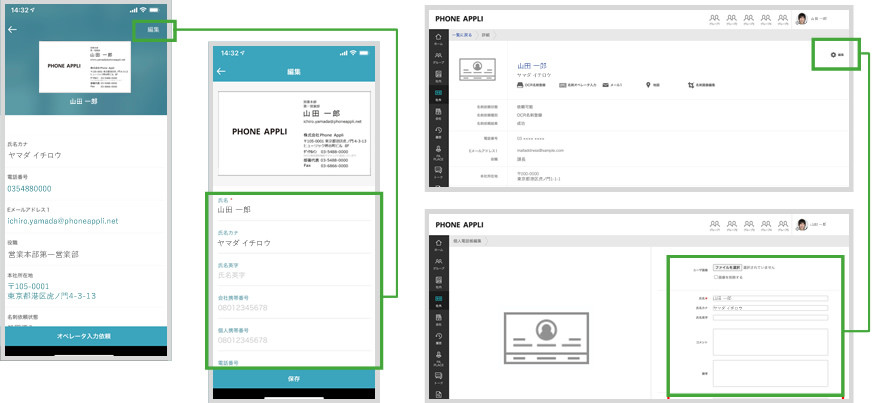Tap the back arrow on phone 編集 screen
This screenshot has width=872, height=403.
221,71
